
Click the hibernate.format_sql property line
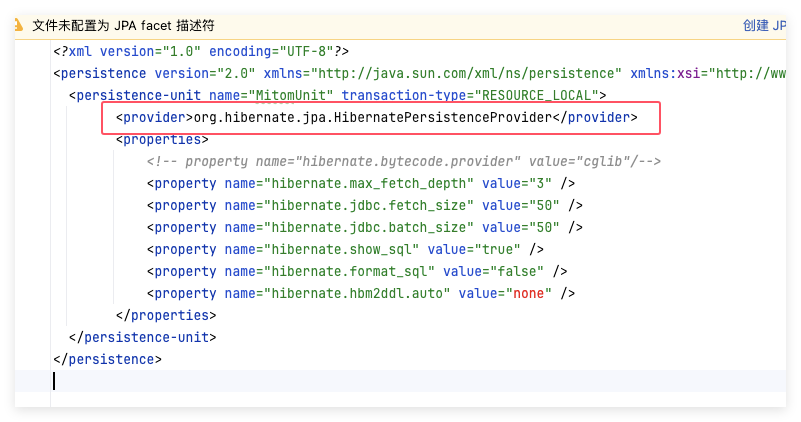(x=357, y=271)
